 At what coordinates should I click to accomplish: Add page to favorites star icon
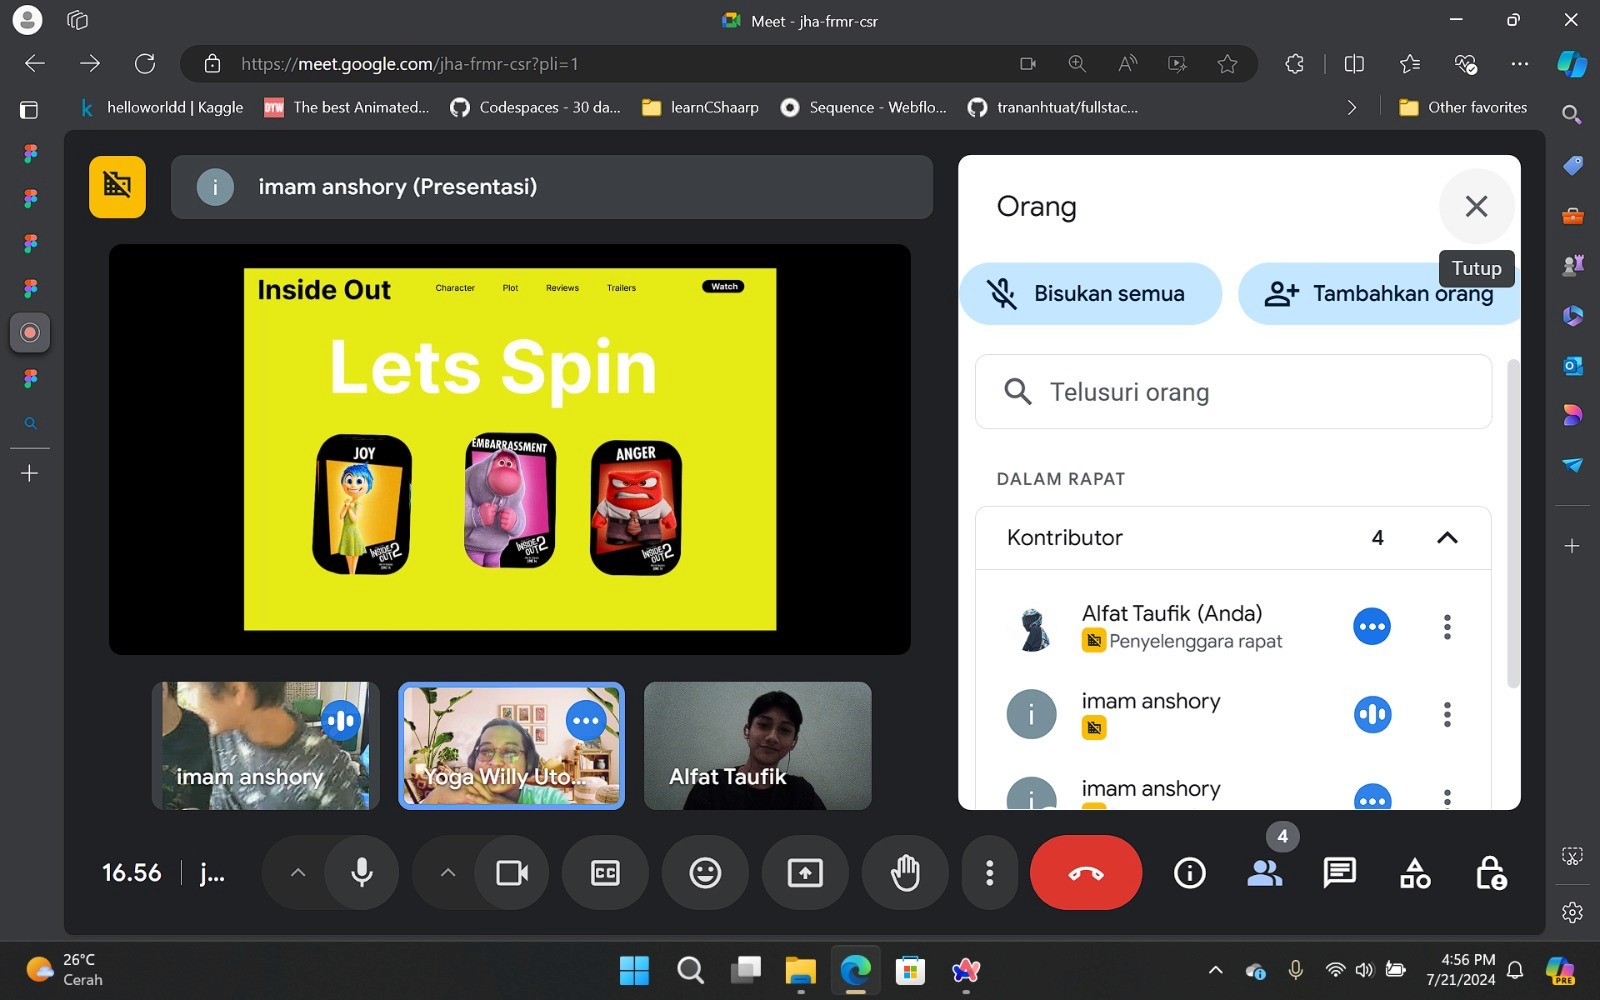[x=1227, y=64]
